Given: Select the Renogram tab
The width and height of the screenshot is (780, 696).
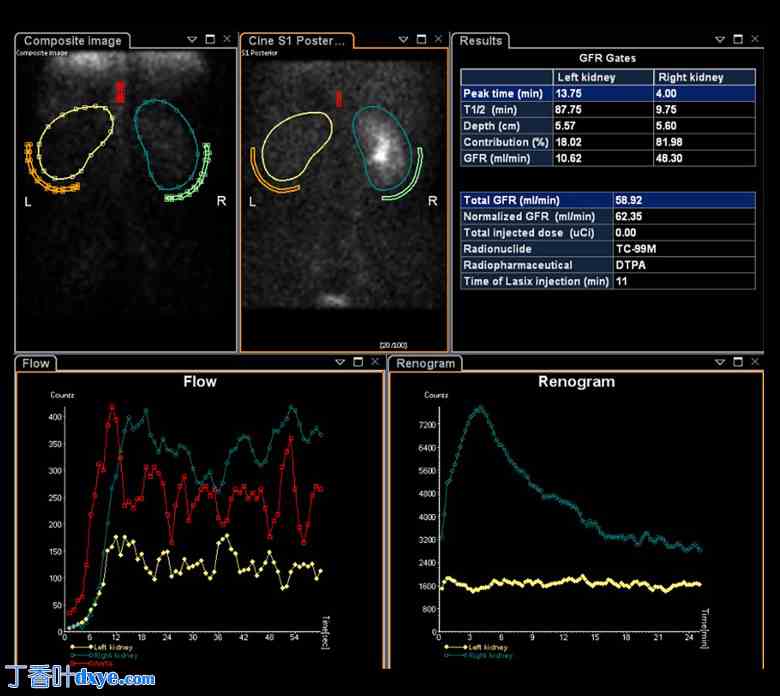Looking at the screenshot, I should pyautogui.click(x=425, y=363).
